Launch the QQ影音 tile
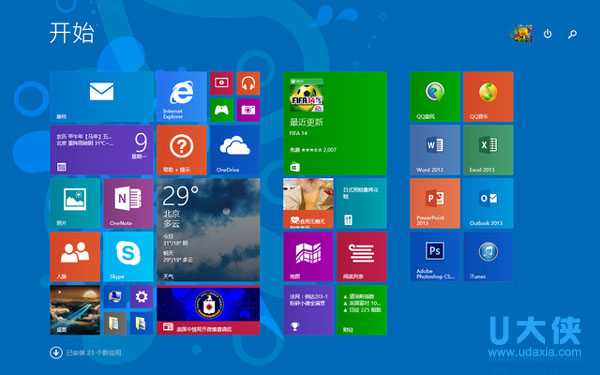Screen dimensions: 600x375 pyautogui.click(x=435, y=97)
